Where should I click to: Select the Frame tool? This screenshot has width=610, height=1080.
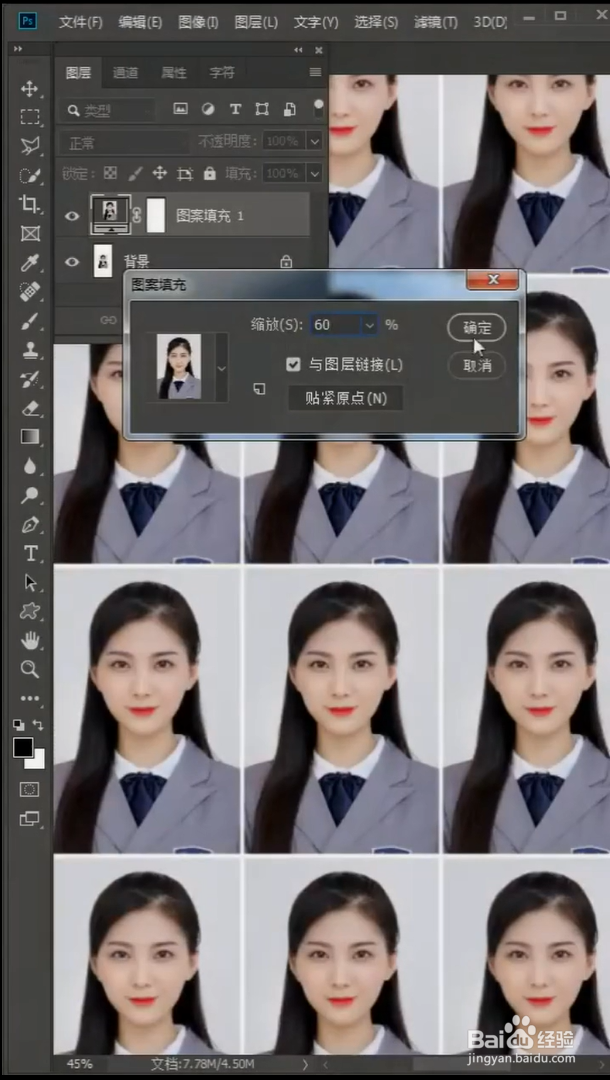coord(30,233)
